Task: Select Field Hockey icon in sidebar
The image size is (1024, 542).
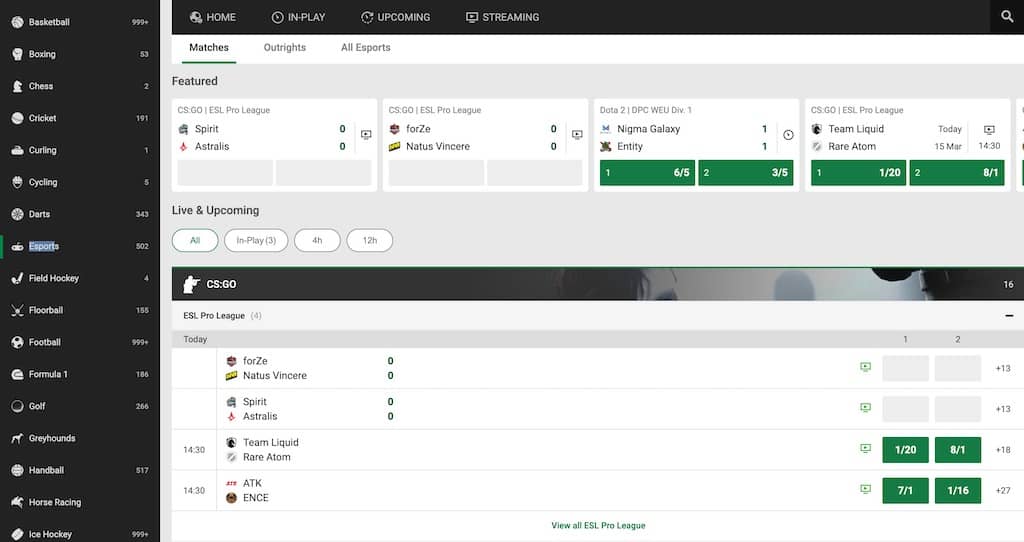Action: 18,278
